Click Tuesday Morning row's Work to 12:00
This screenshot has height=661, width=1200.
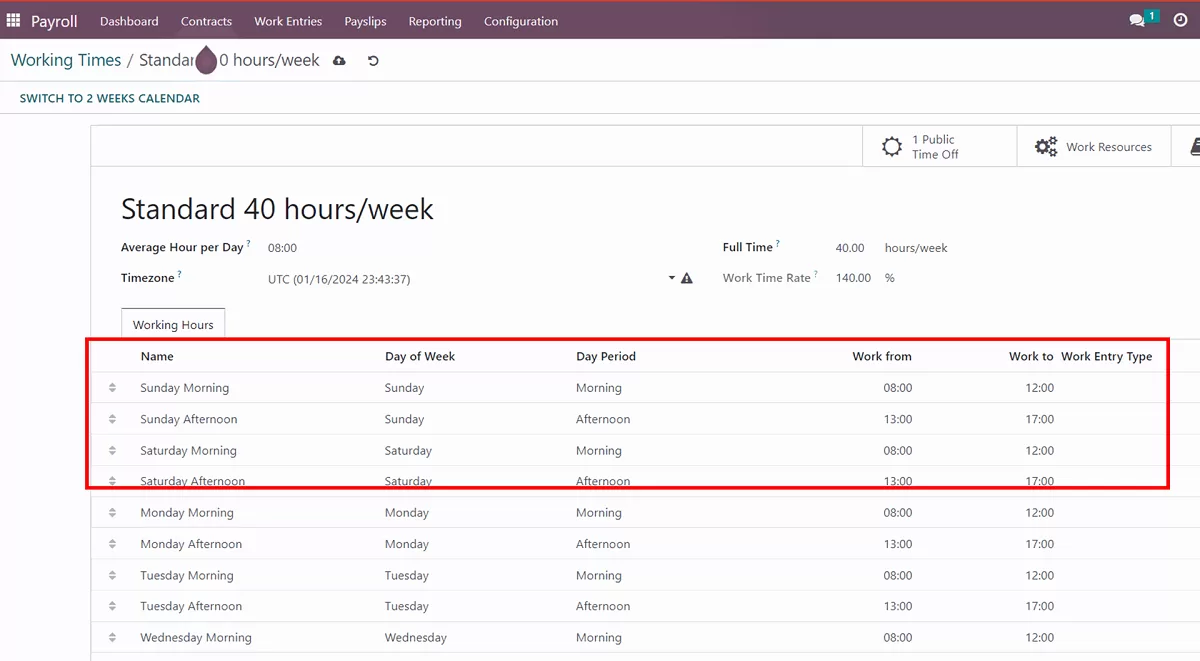coord(1040,576)
